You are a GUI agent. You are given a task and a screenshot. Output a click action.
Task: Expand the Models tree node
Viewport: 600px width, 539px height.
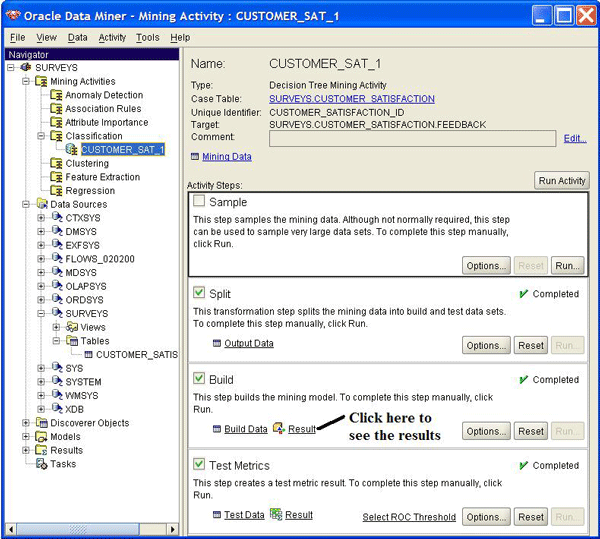pos(26,437)
